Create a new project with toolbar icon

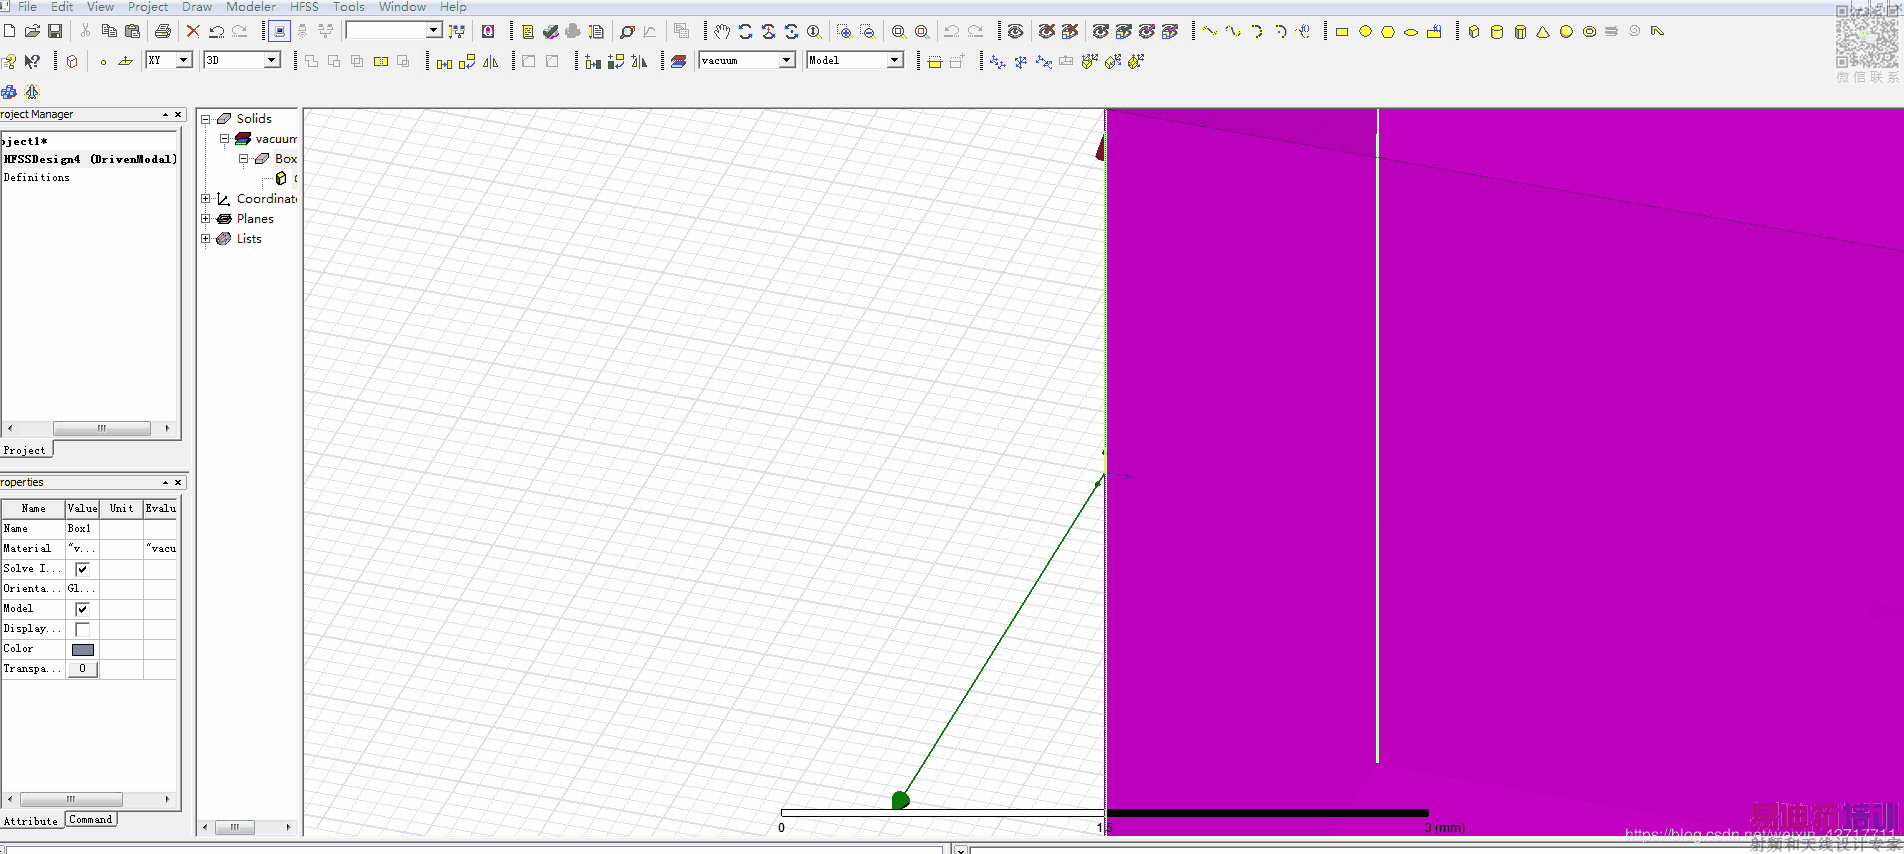pyautogui.click(x=9, y=32)
